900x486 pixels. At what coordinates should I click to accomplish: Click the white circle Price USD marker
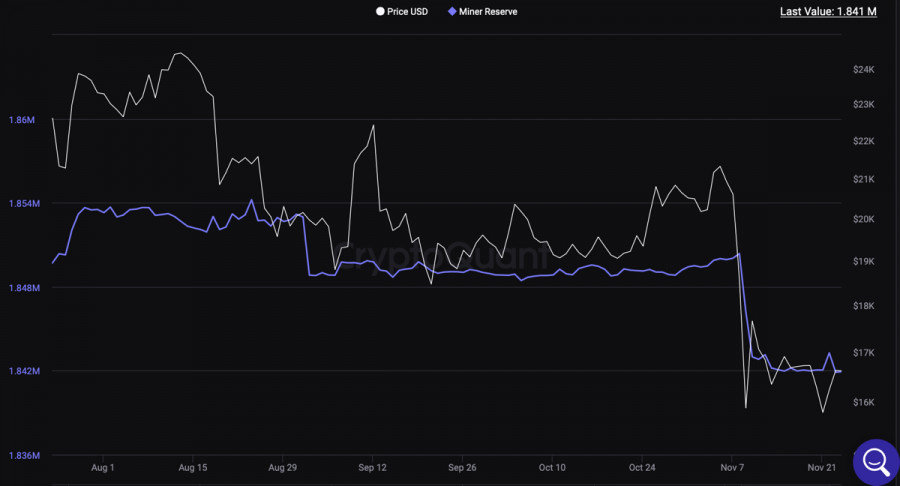tap(379, 12)
